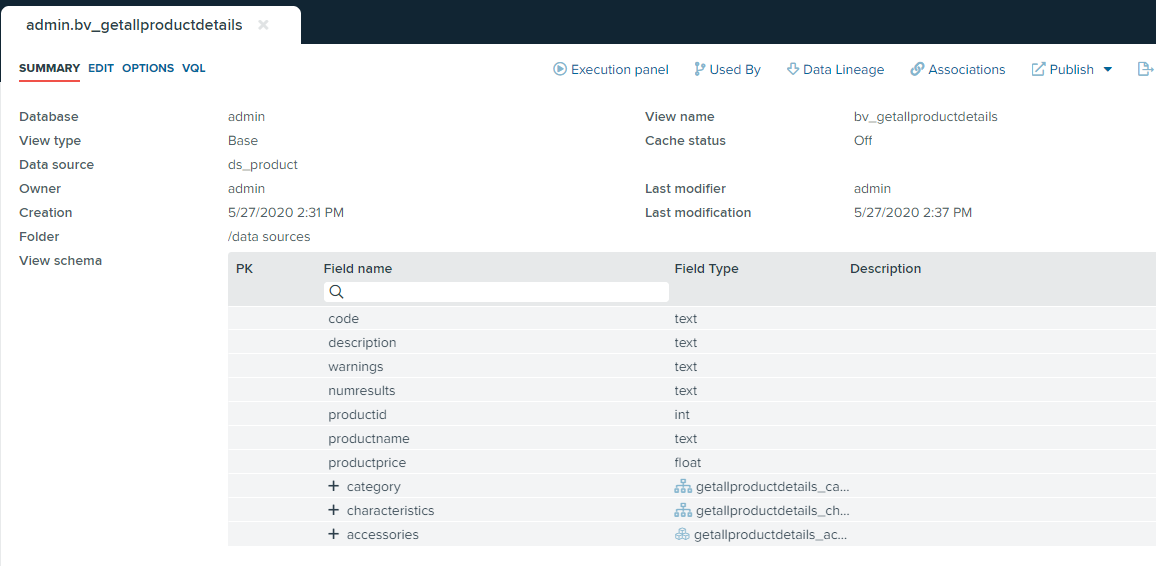Open the VQL tab
The width and height of the screenshot is (1156, 566).
[x=194, y=68]
